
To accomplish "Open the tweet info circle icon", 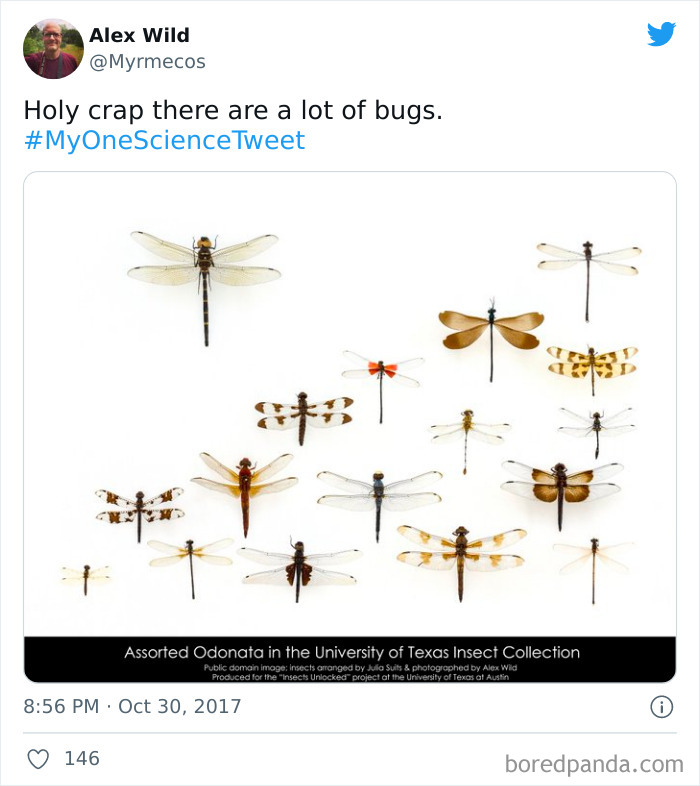I will click(661, 706).
